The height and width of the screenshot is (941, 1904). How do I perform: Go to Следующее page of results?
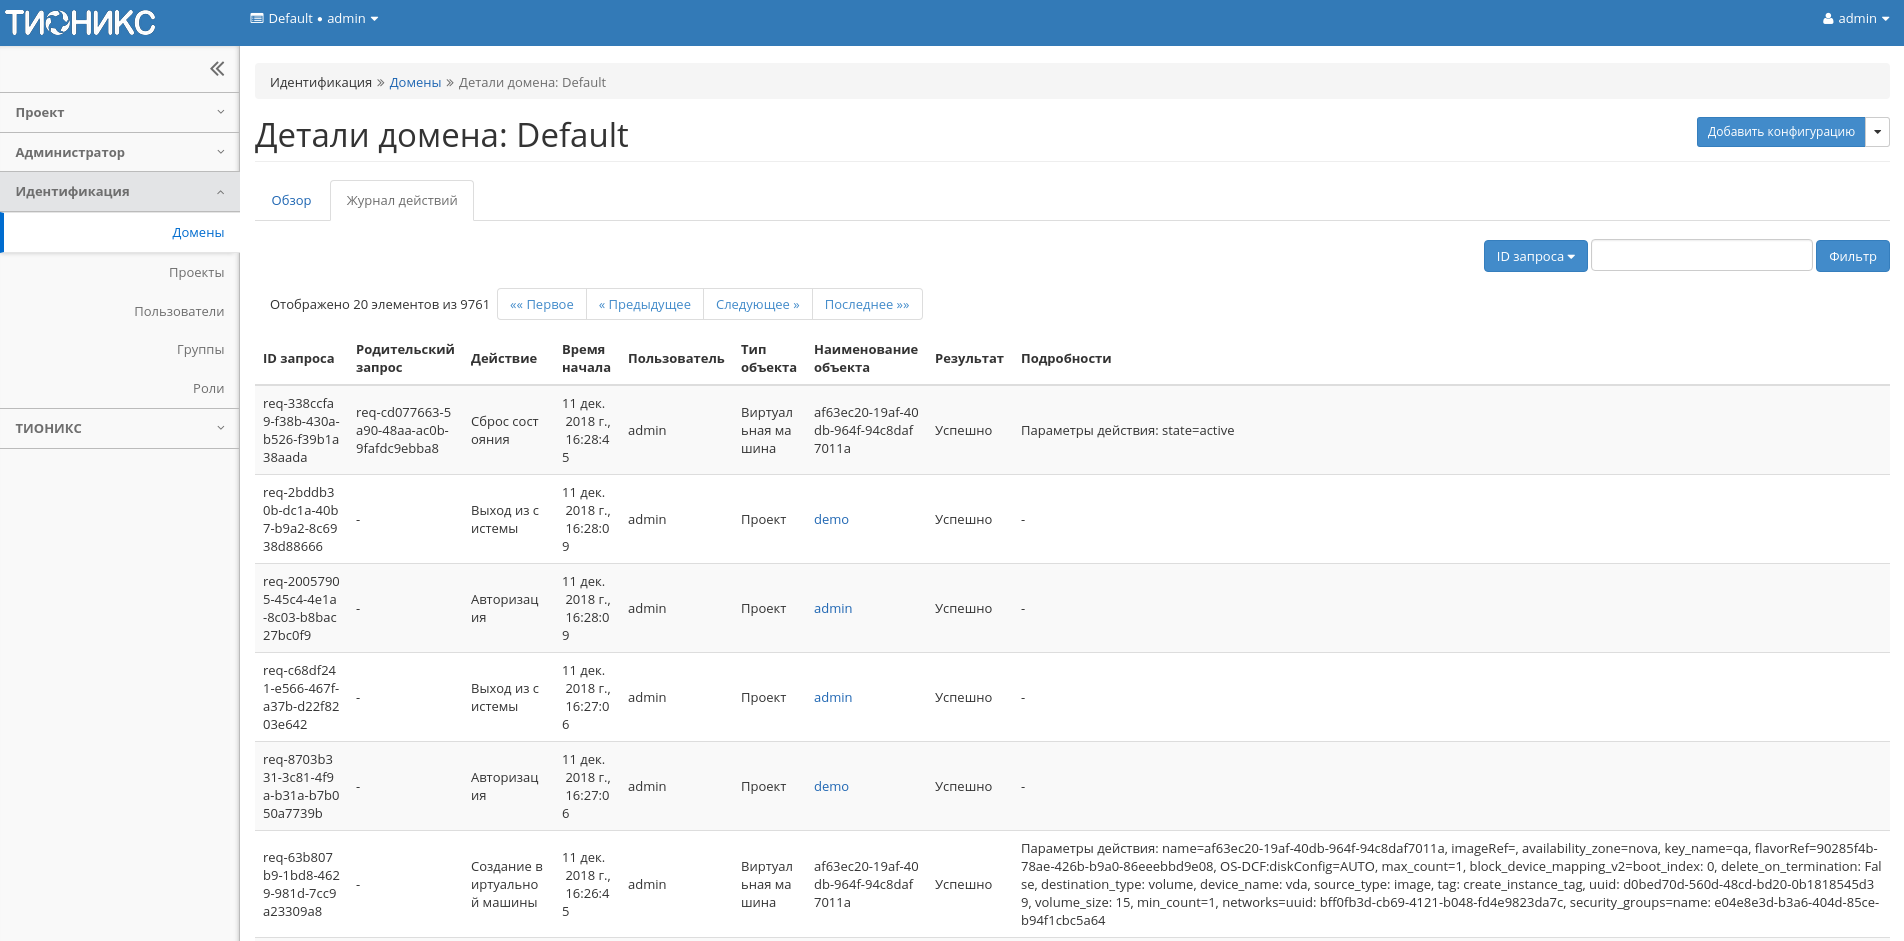pos(757,305)
